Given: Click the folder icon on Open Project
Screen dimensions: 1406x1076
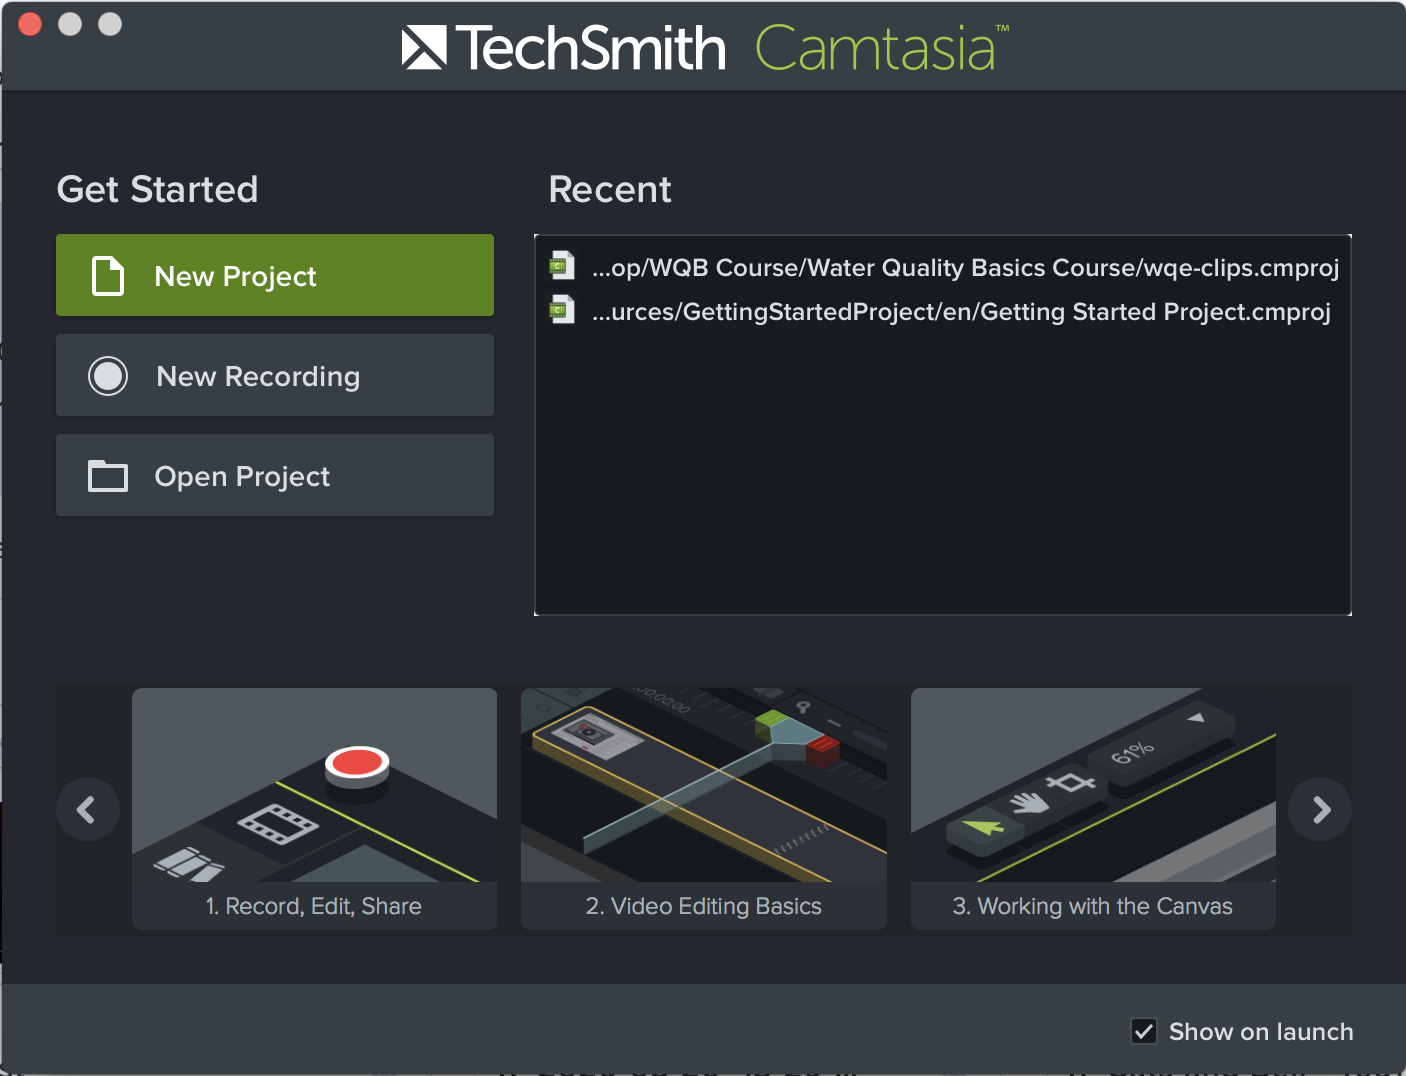Looking at the screenshot, I should point(108,476).
